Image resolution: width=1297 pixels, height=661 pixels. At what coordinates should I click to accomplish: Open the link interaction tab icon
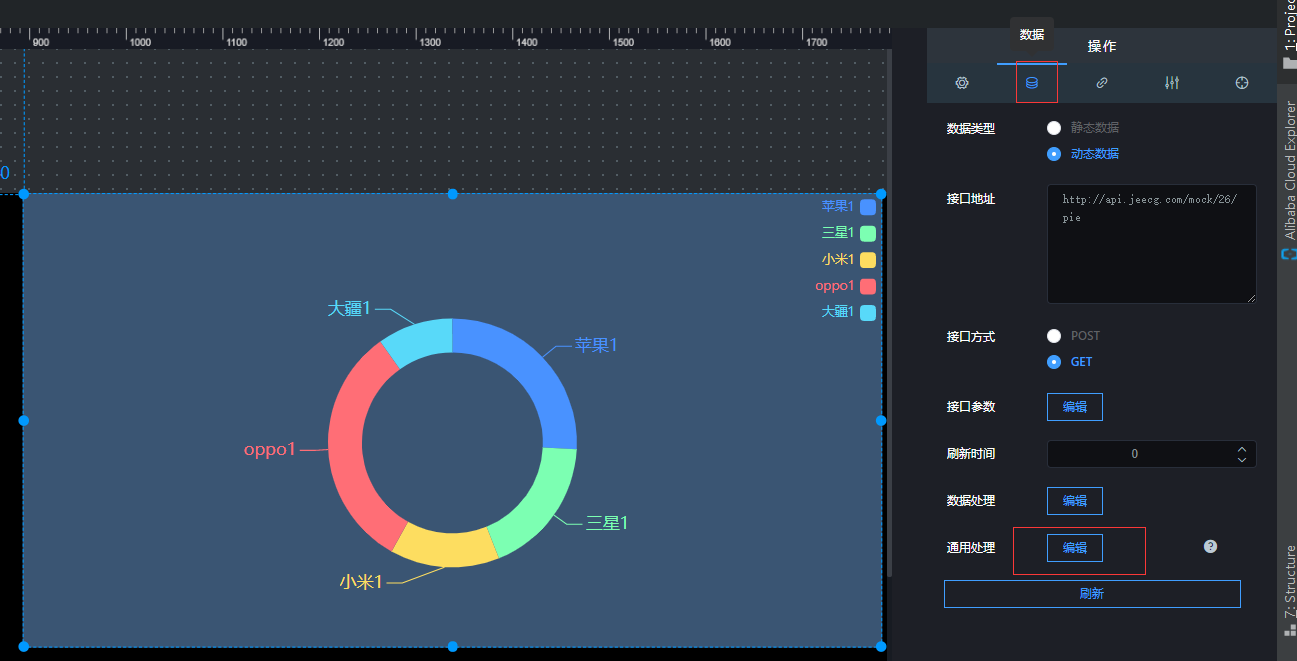(1102, 83)
